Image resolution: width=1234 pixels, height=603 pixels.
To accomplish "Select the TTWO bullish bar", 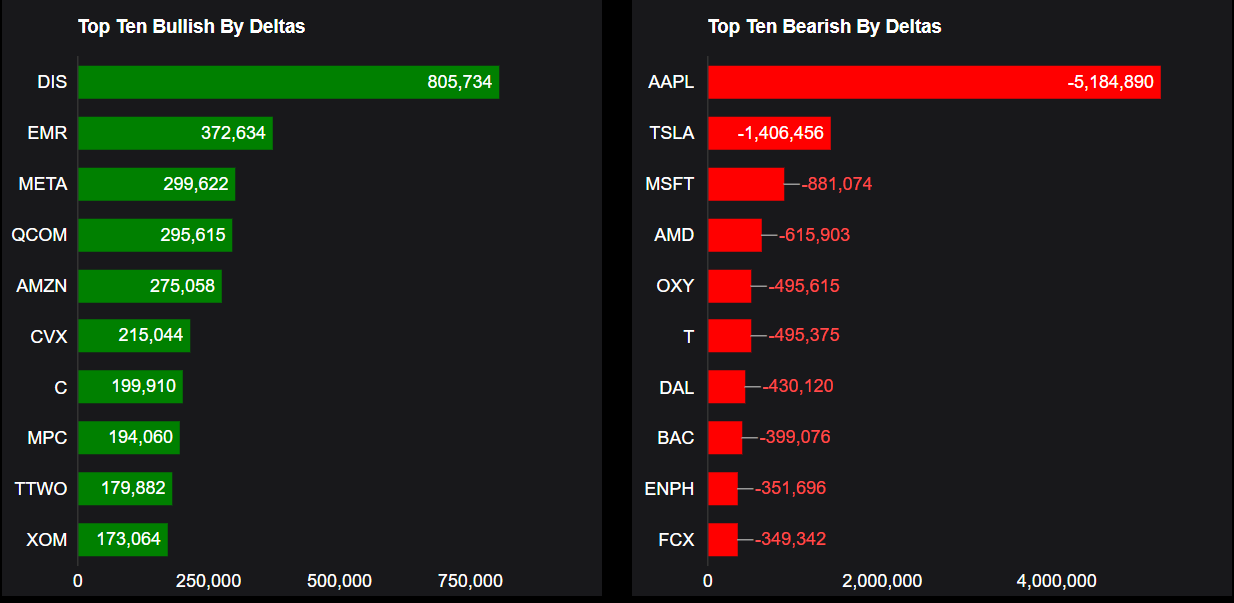I will 125,488.
